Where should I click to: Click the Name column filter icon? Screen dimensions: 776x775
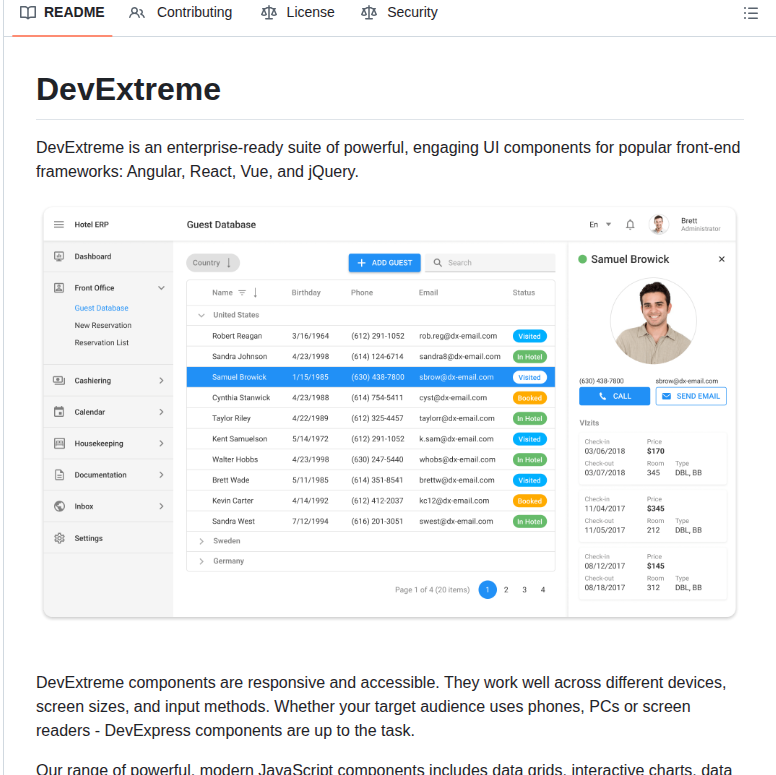point(242,293)
